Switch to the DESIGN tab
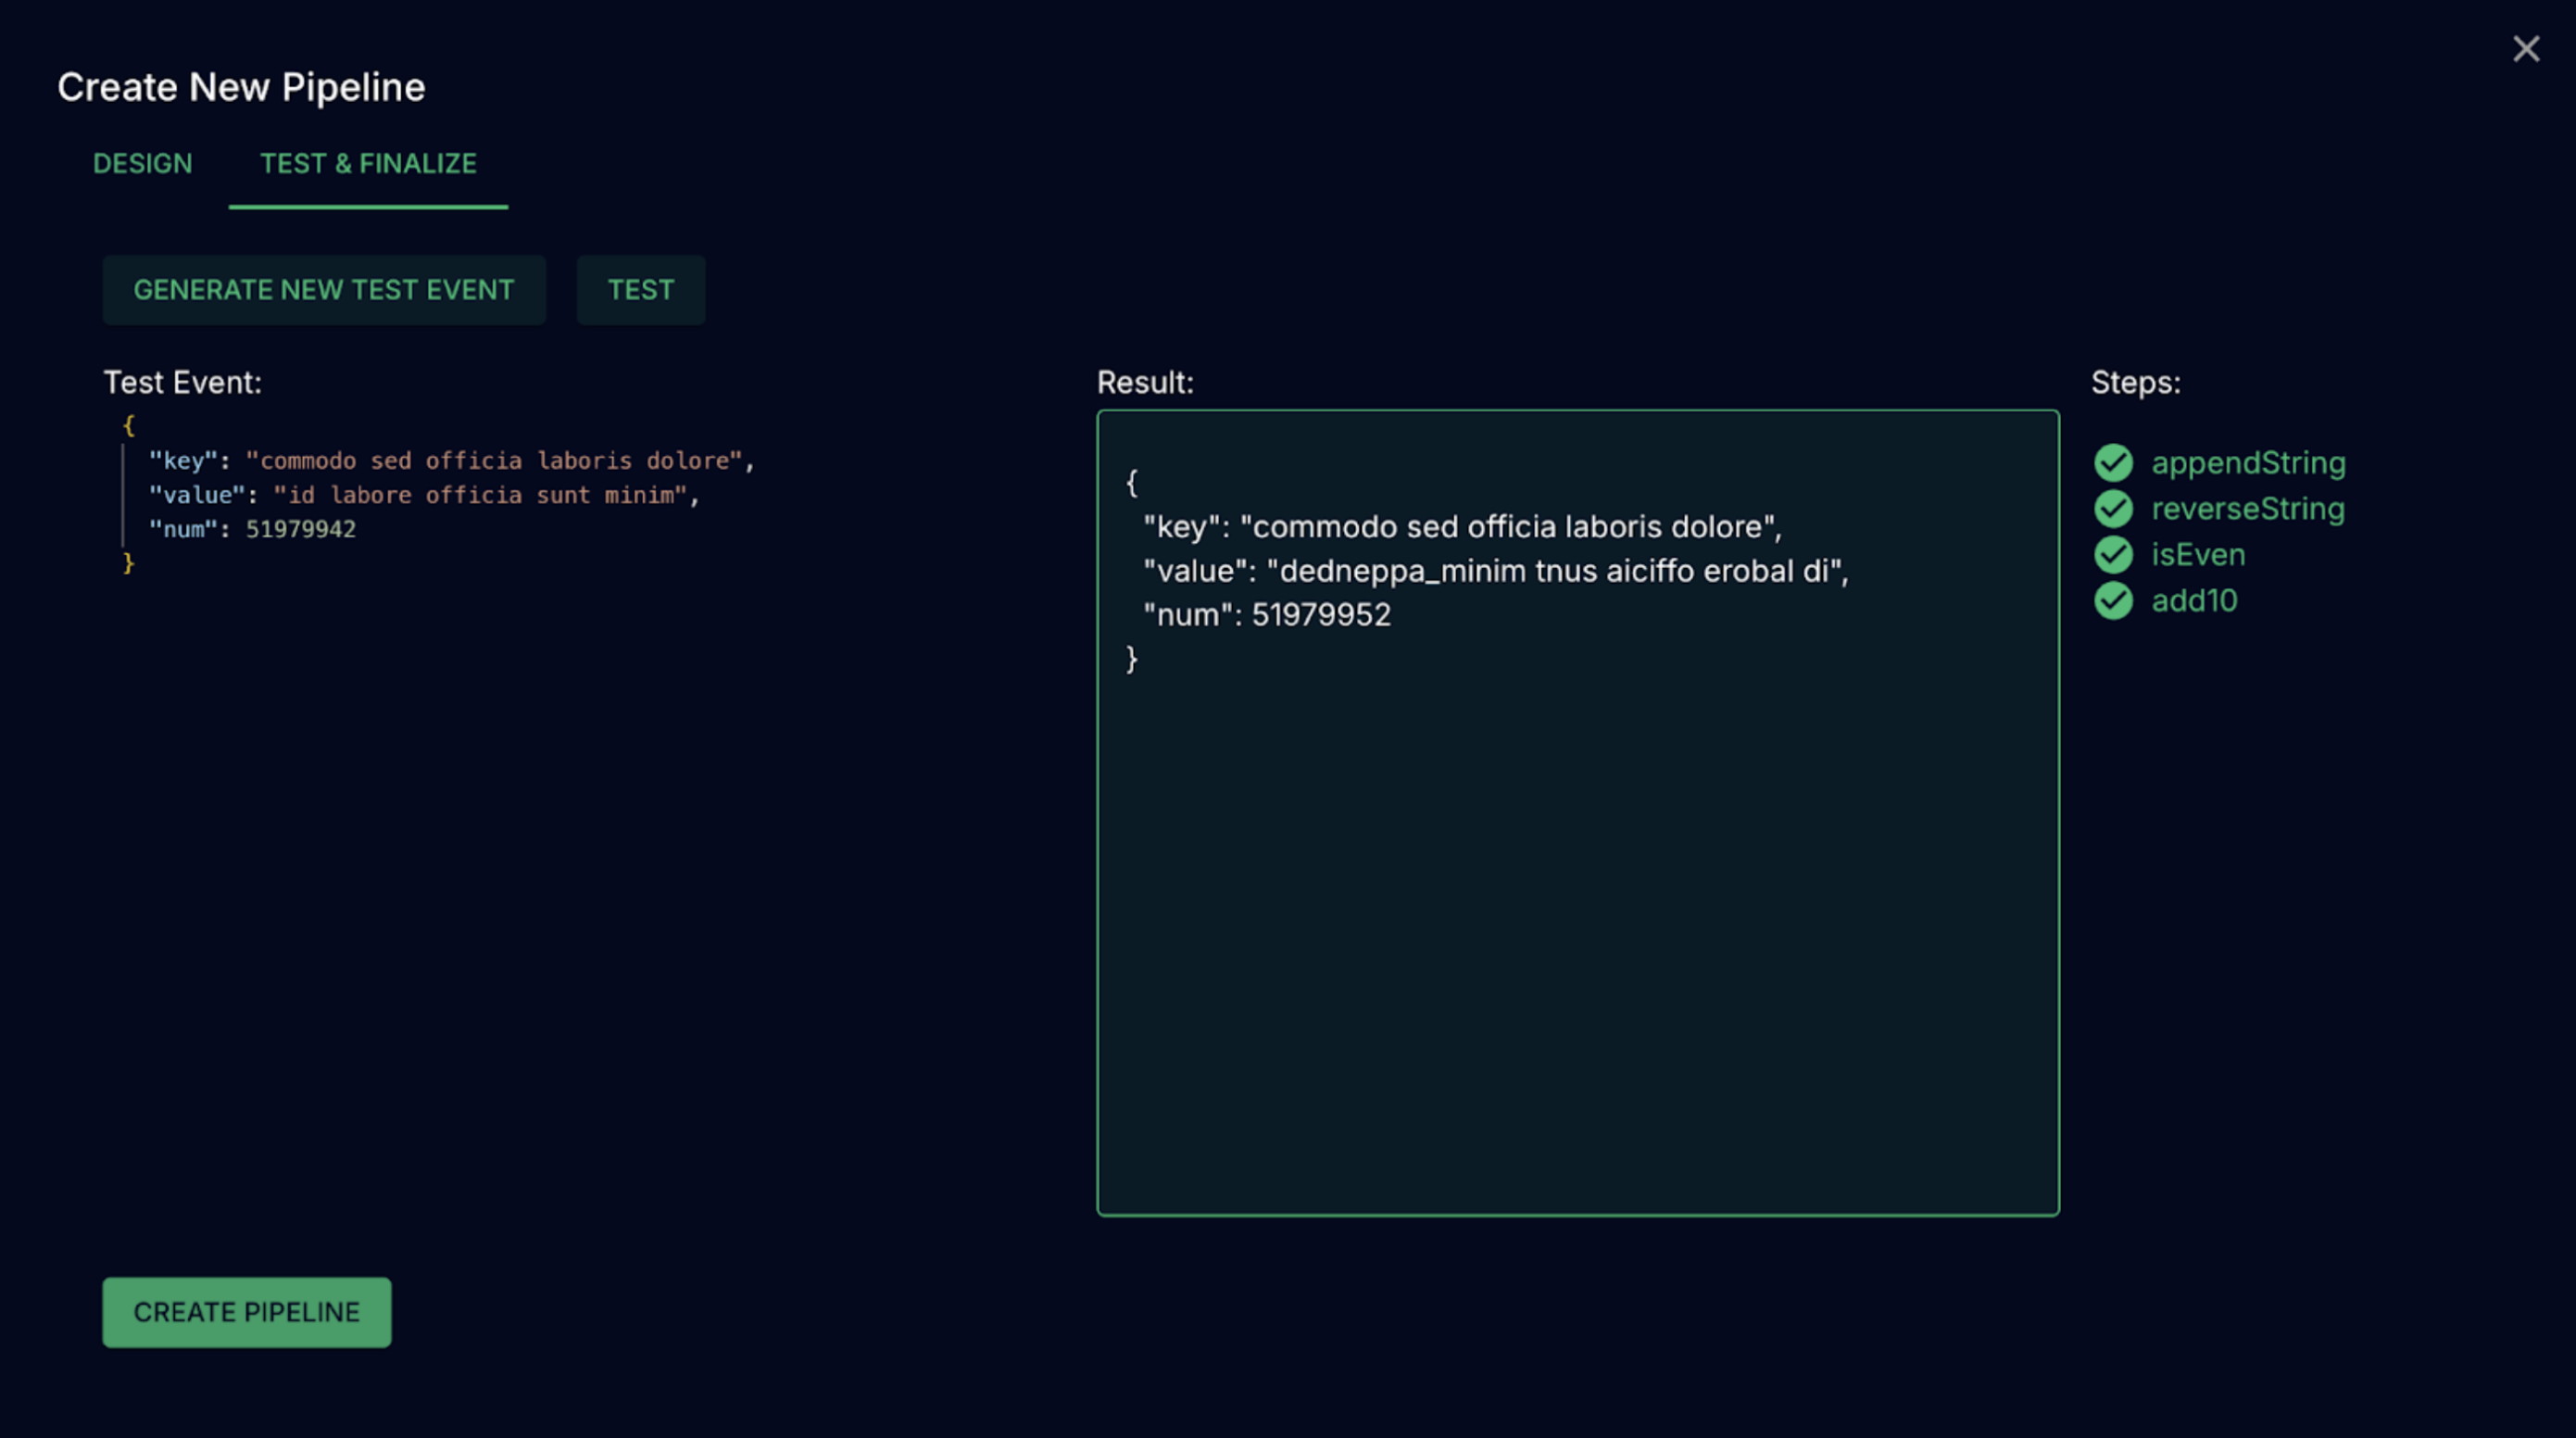The height and width of the screenshot is (1438, 2576). click(x=142, y=164)
